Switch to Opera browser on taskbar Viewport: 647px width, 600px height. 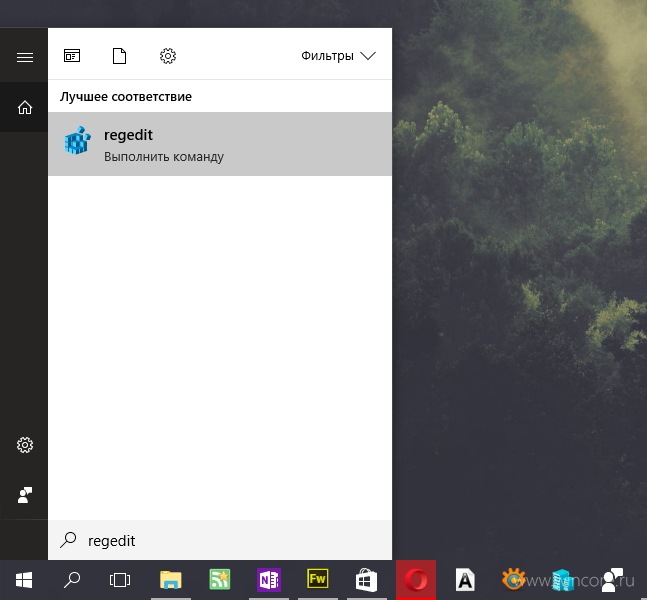pos(416,580)
